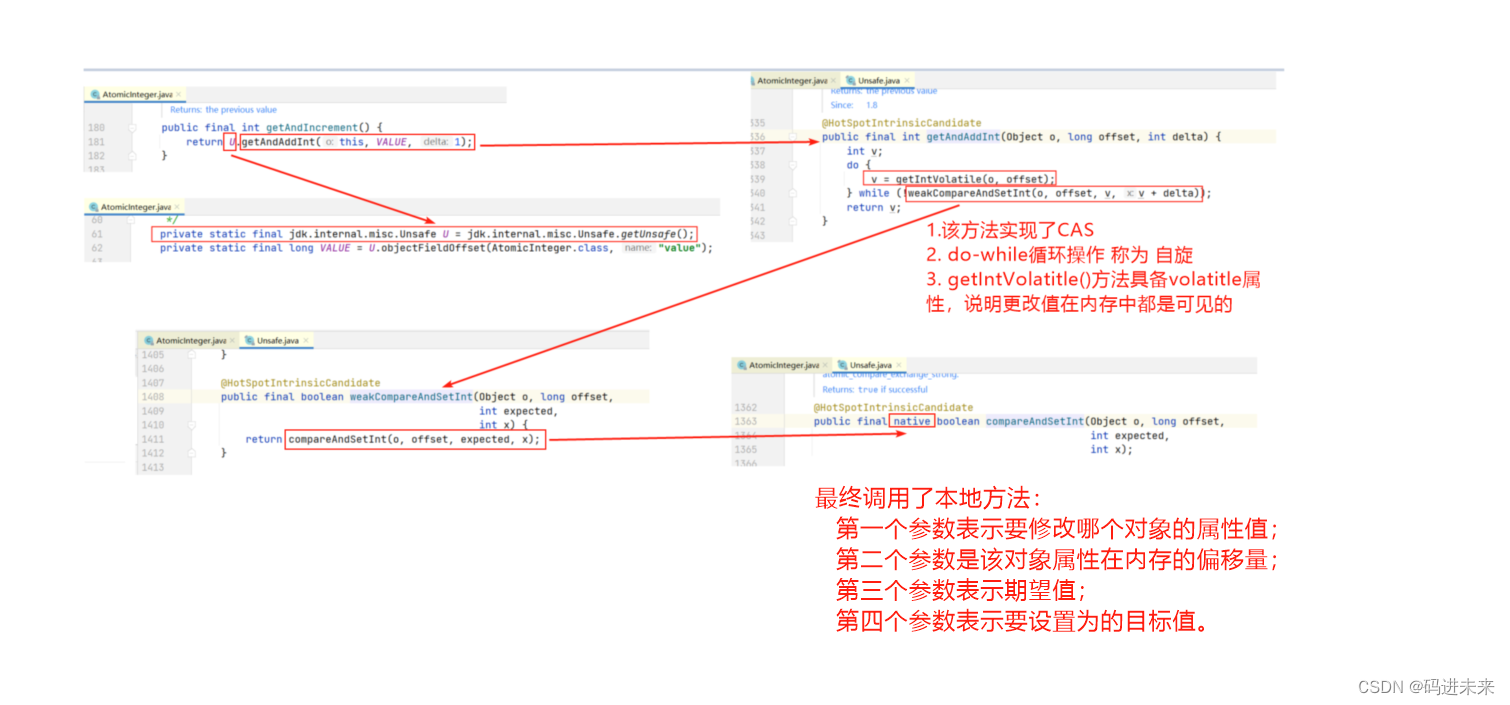
Task: Click getUnsafe() call on line 61
Action: click(654, 234)
